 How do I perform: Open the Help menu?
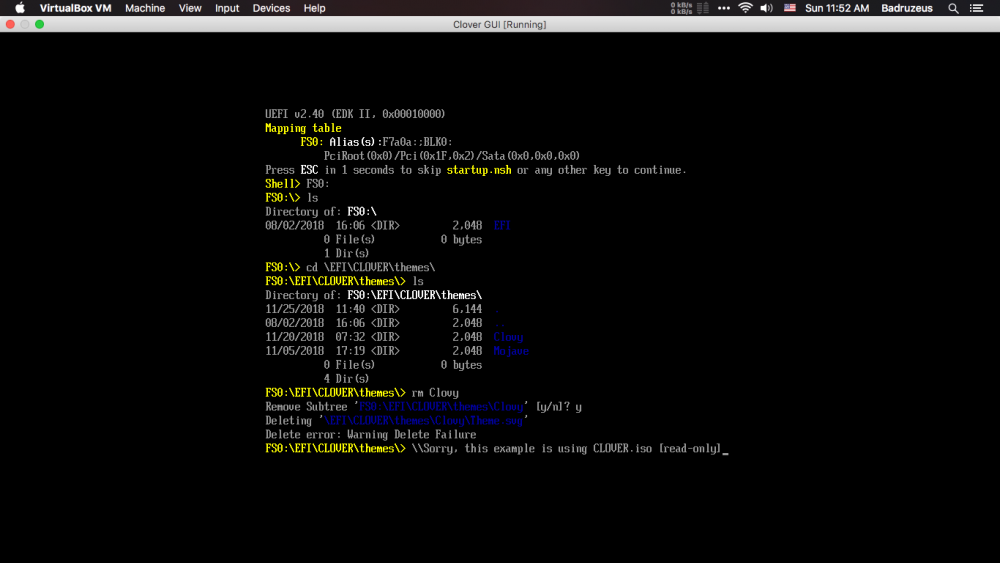point(314,8)
